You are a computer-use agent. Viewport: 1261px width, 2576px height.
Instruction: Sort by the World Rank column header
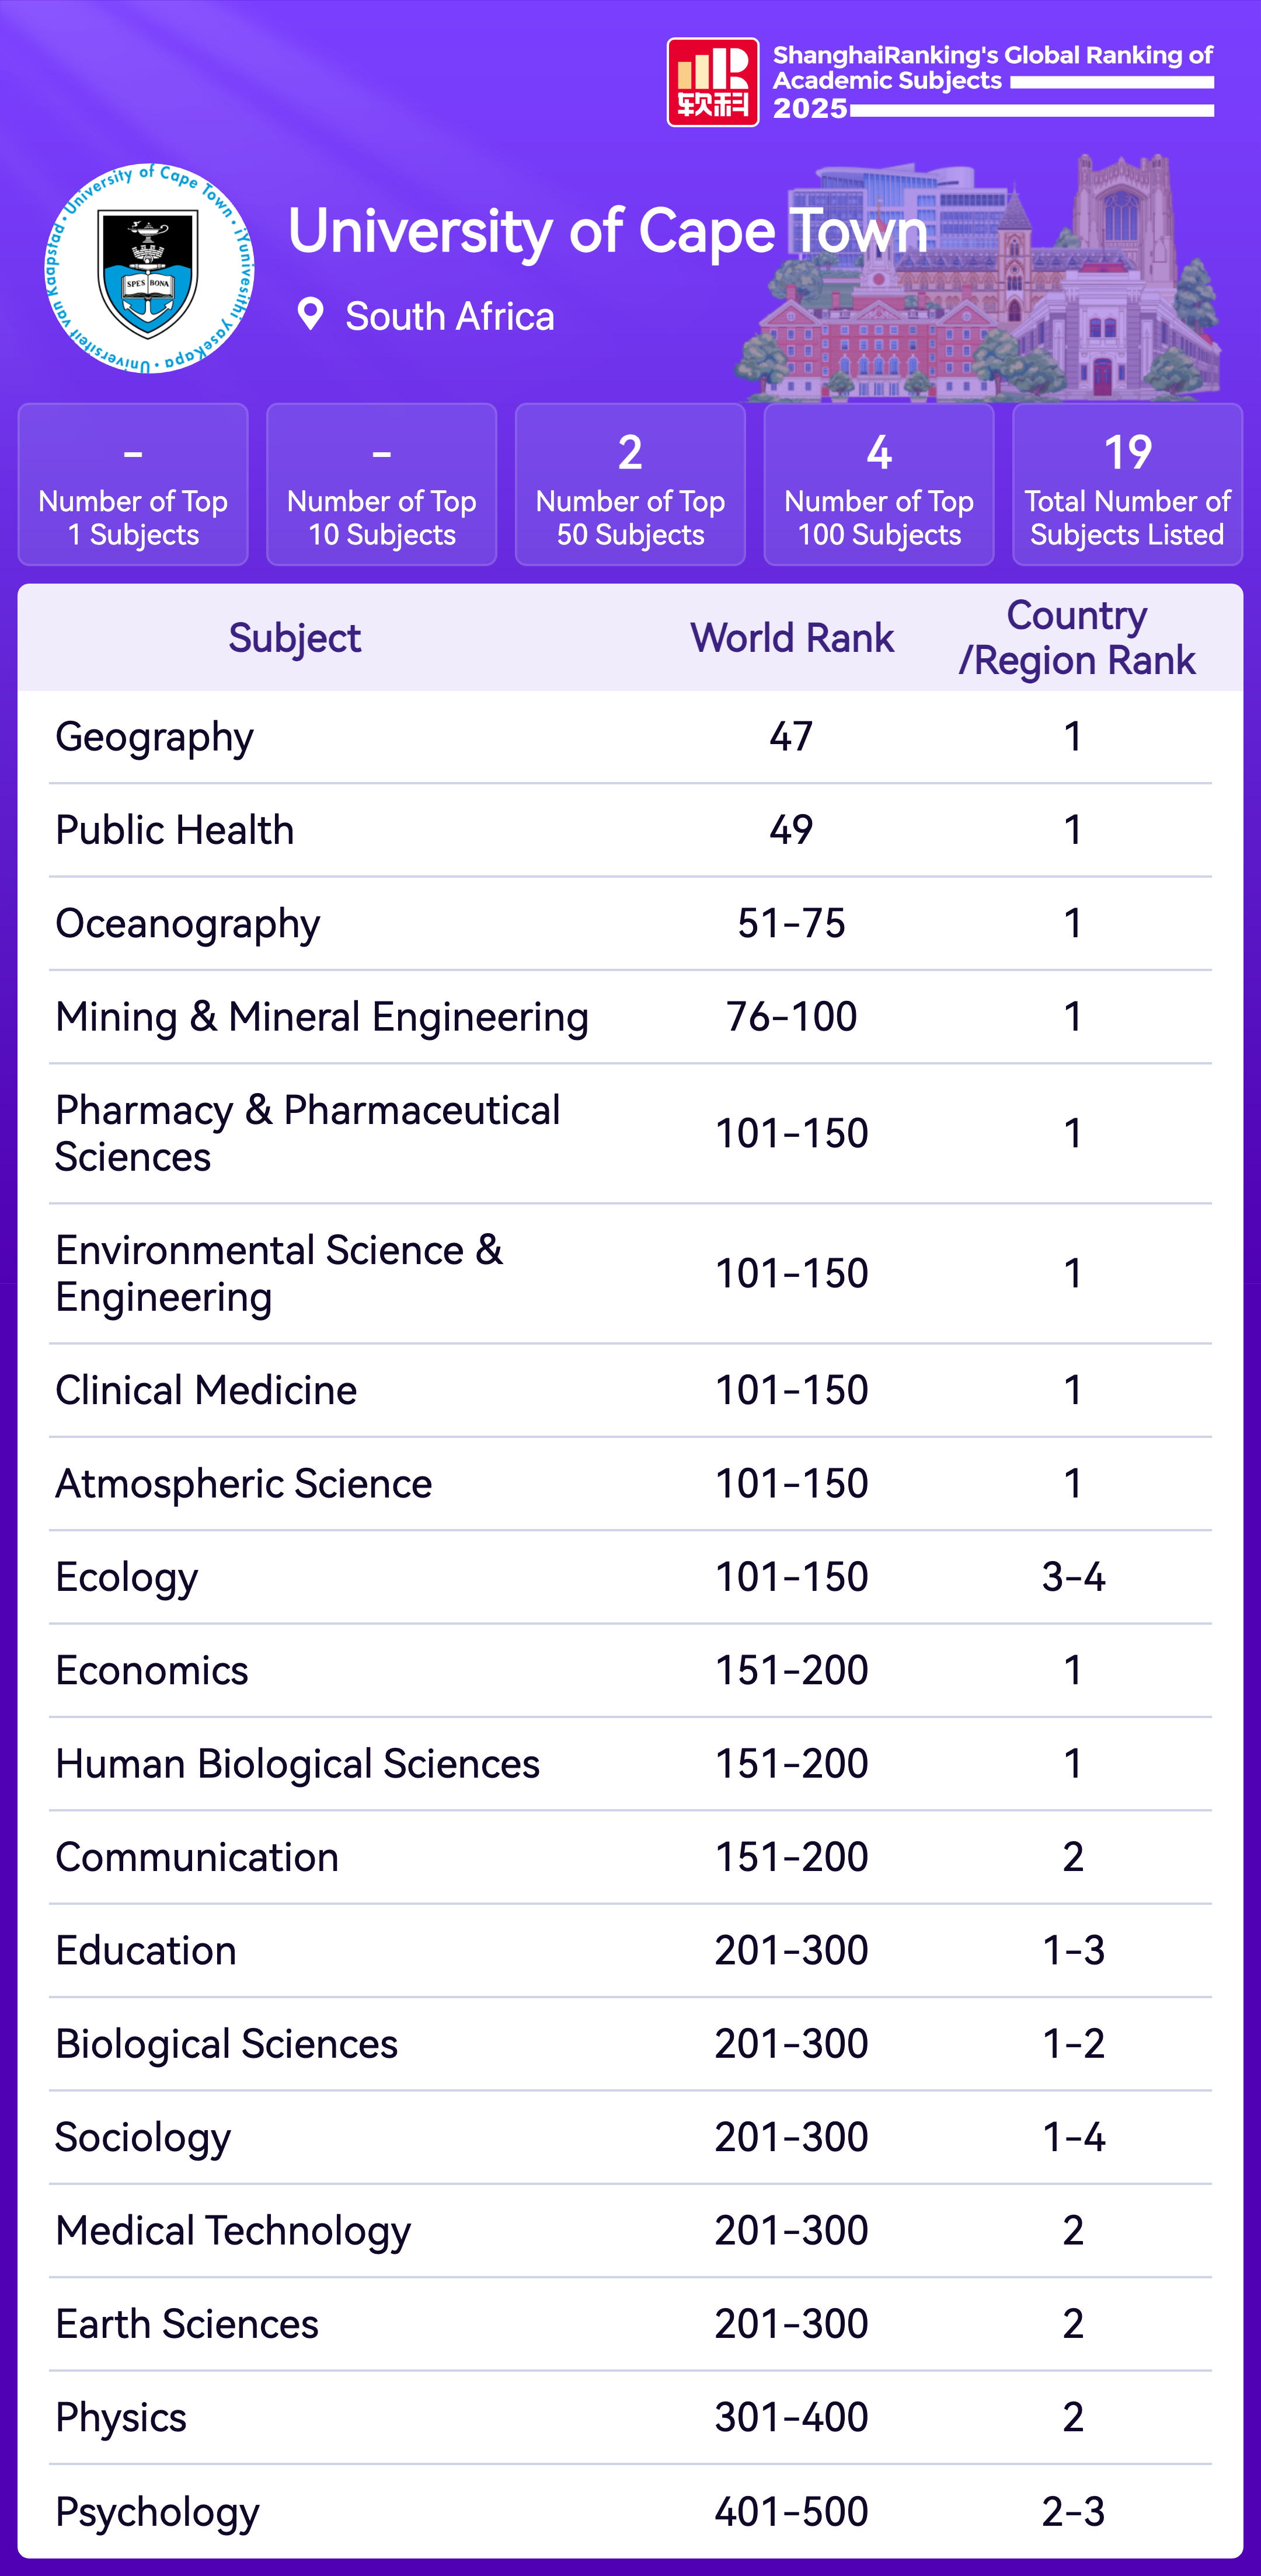(x=791, y=638)
